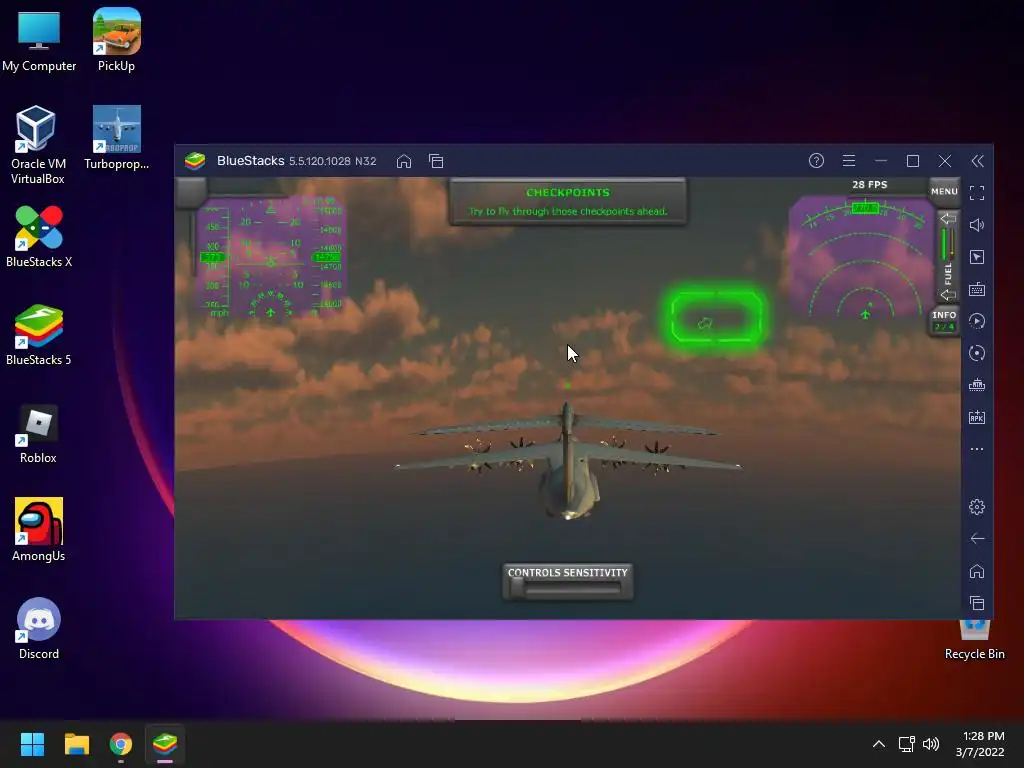This screenshot has height=768, width=1024.
Task: Select My Computer desktop icon
Action: 39,40
